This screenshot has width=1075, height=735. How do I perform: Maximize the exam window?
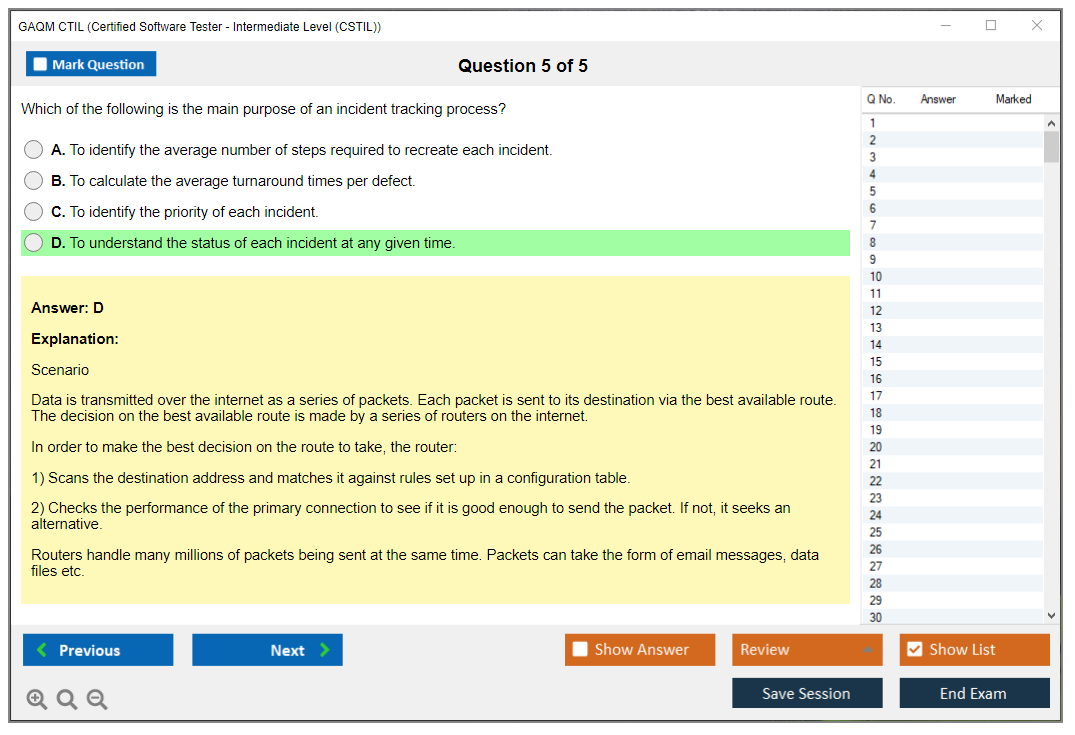pos(991,26)
